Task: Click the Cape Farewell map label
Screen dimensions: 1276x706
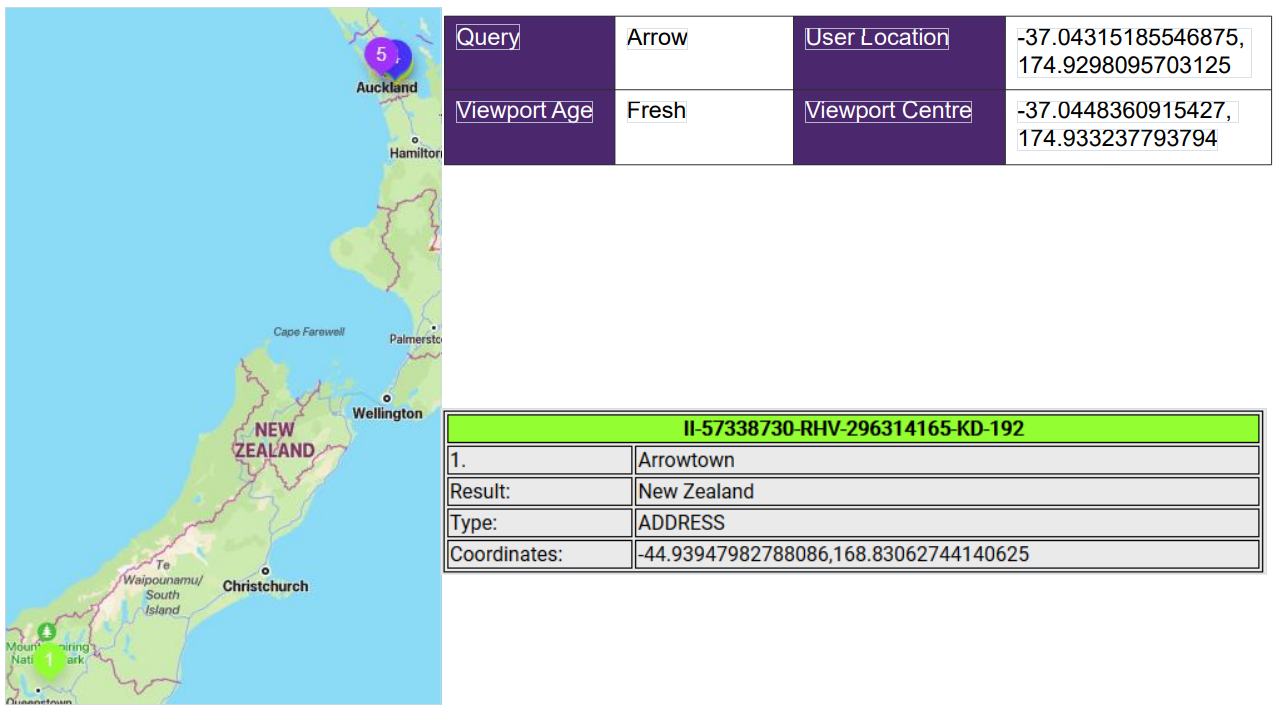Action: [x=309, y=332]
